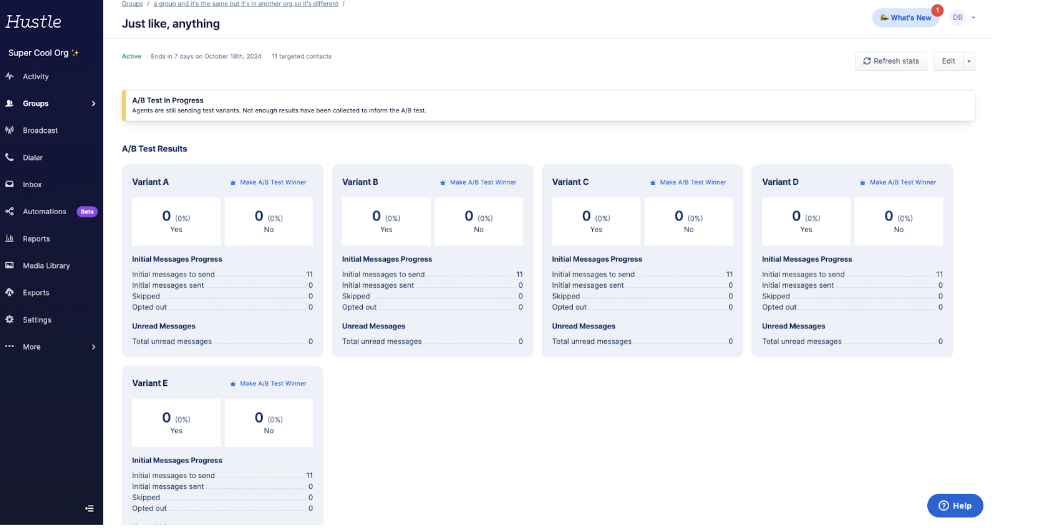Click the Inbox icon in sidebar

point(10,184)
